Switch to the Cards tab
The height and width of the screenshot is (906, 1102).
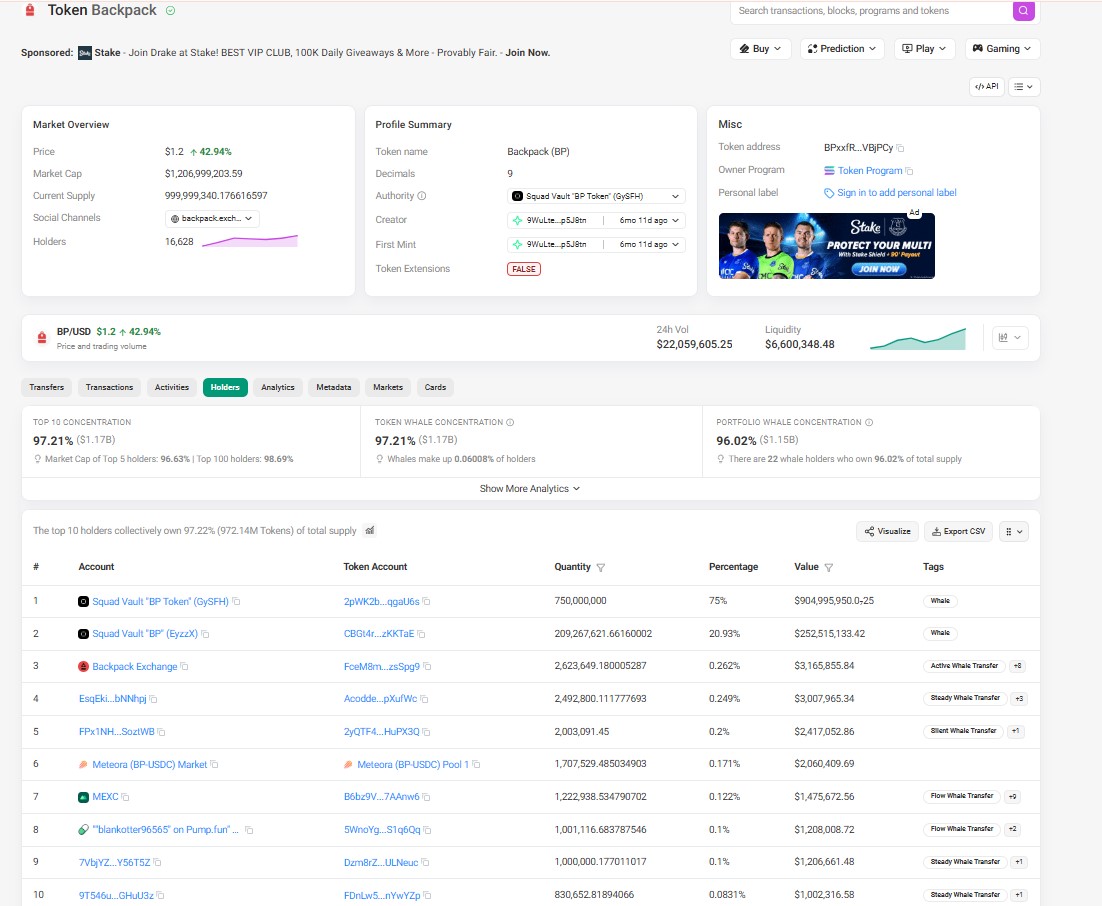click(x=435, y=387)
